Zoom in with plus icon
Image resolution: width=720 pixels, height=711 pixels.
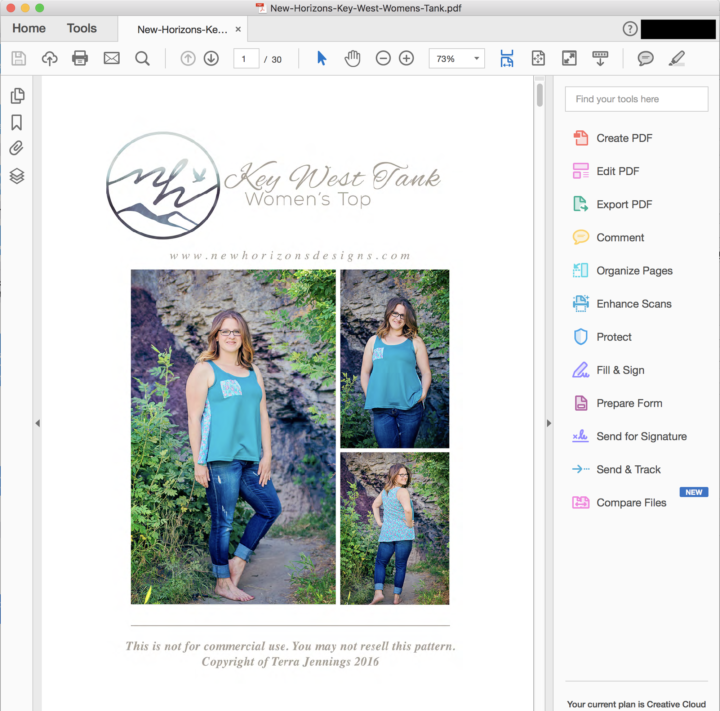pyautogui.click(x=406, y=59)
